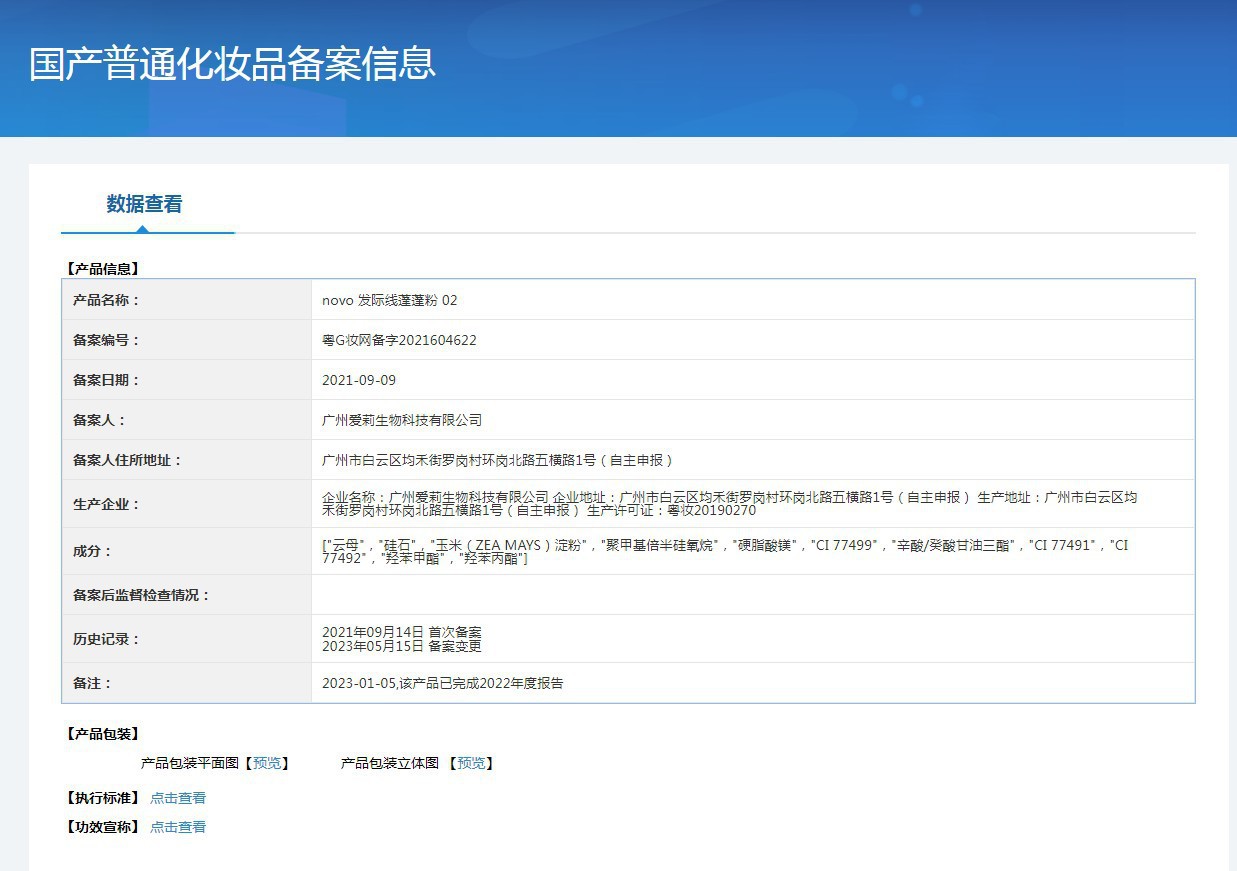Click the 备注 row label
The width and height of the screenshot is (1237, 871).
(93, 683)
